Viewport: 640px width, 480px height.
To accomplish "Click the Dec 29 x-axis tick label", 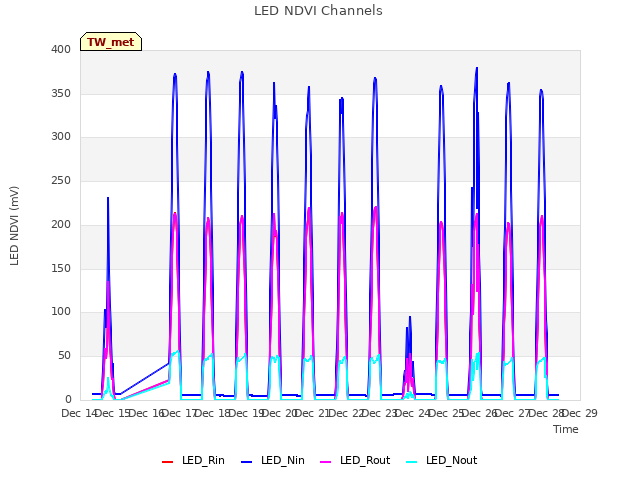I will point(580,413).
